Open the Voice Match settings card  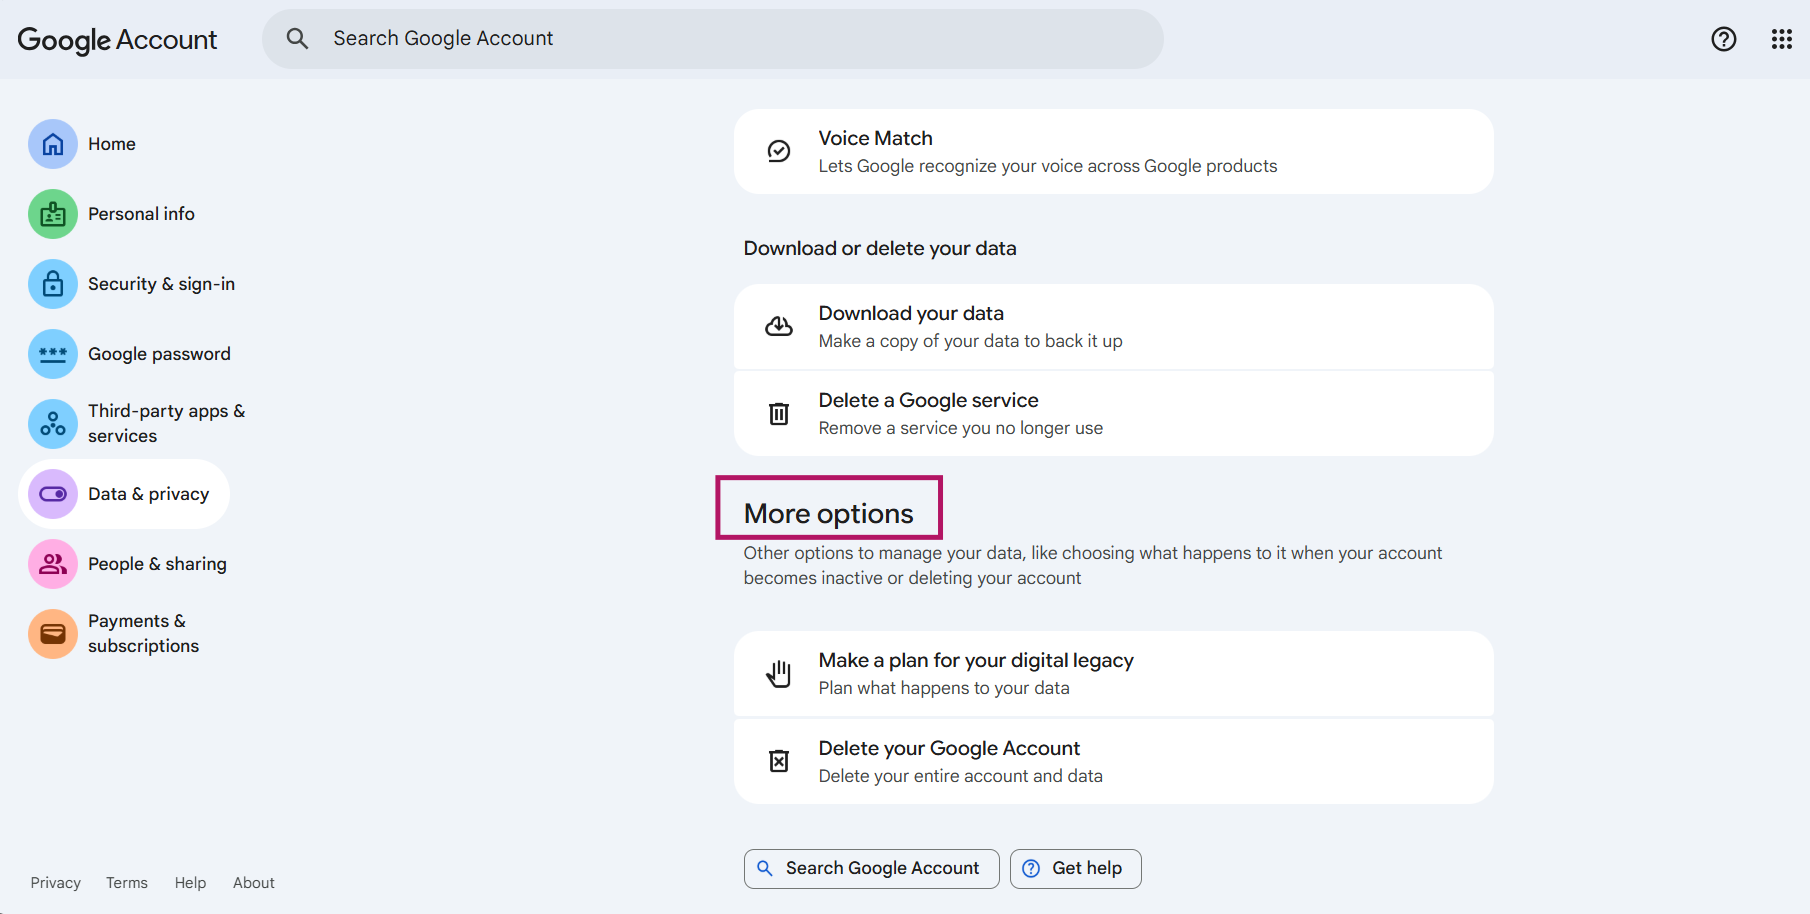(x=1113, y=151)
